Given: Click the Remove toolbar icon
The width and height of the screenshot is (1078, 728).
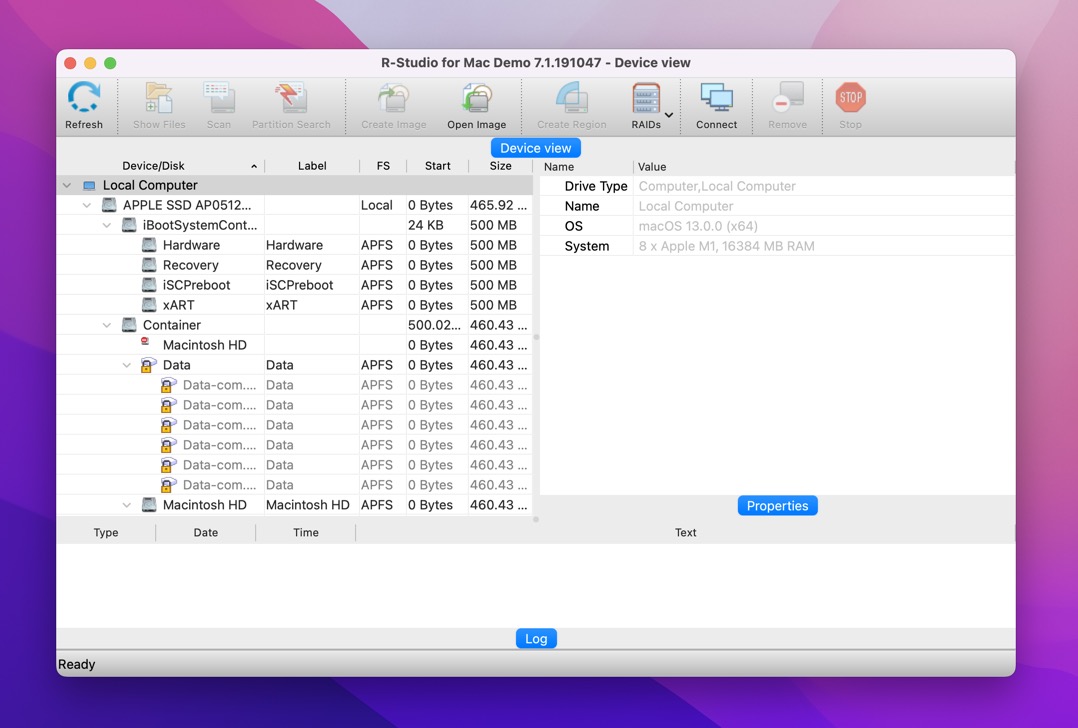Looking at the screenshot, I should (787, 98).
